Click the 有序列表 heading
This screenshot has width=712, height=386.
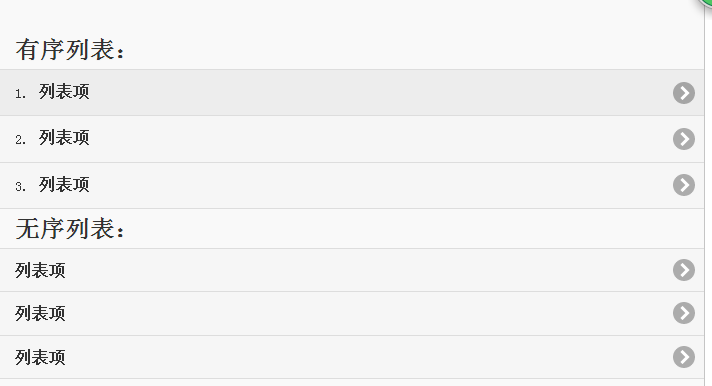pyautogui.click(x=69, y=50)
